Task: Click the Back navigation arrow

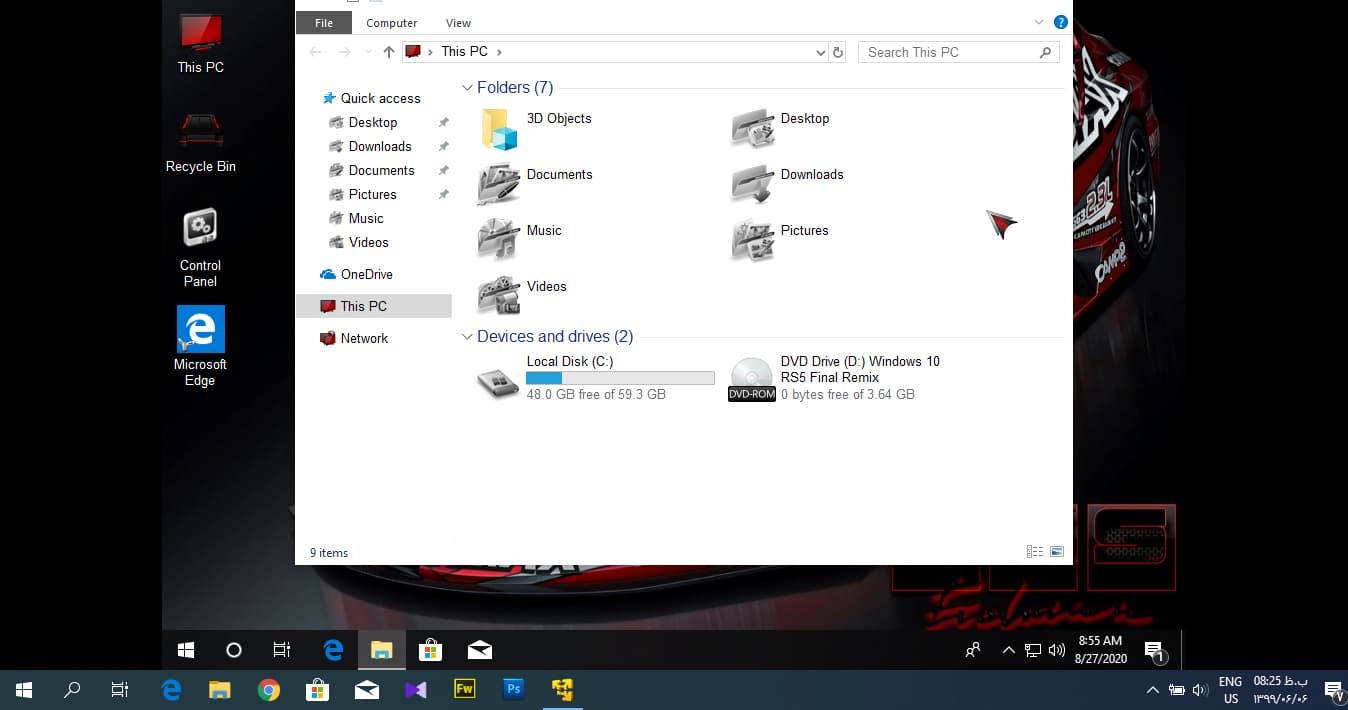Action: 316,52
